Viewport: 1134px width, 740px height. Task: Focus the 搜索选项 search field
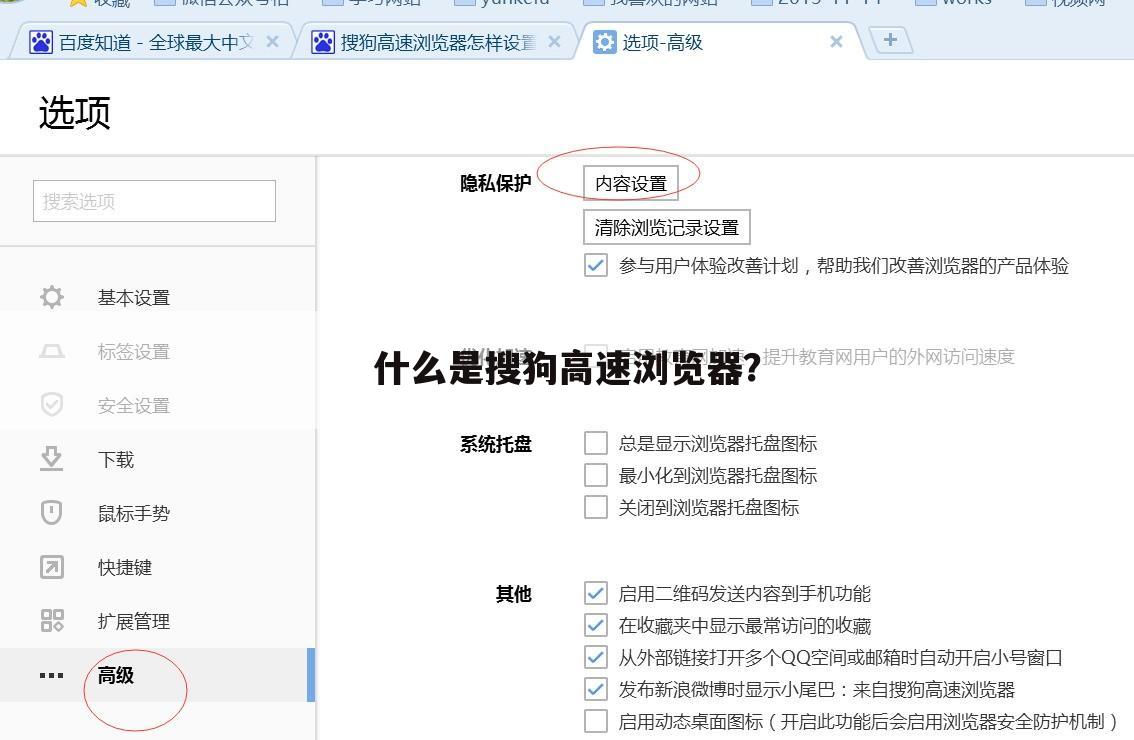point(154,200)
